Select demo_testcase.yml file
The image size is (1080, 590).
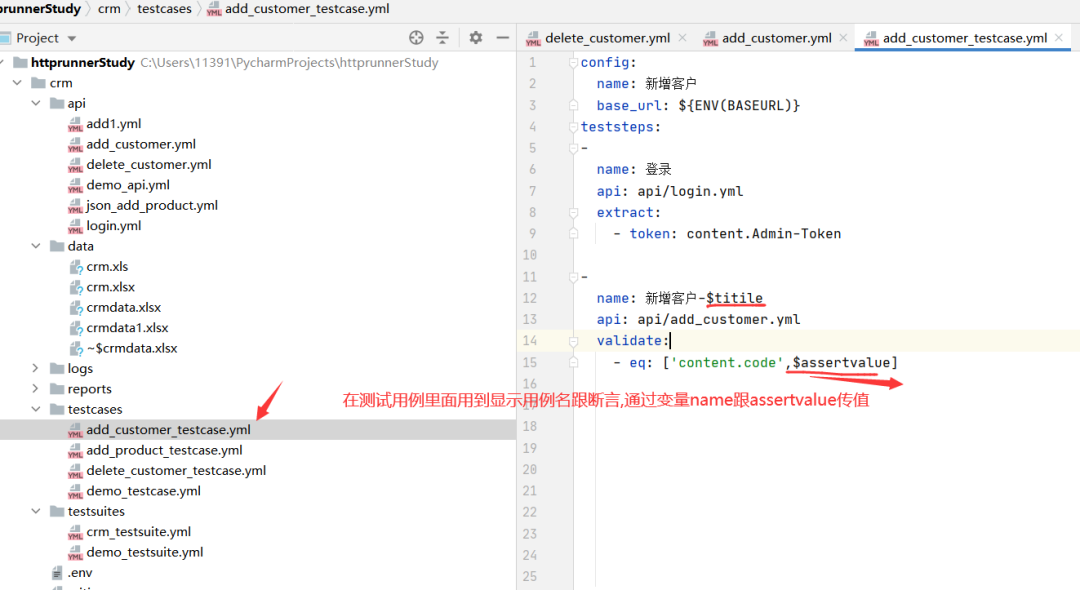point(143,491)
